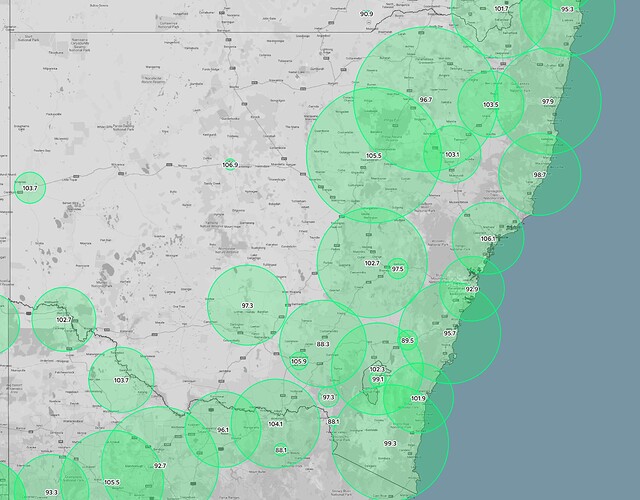Screen dimensions: 640x500
Task: Open the 102.3 station label
Action: (376, 370)
